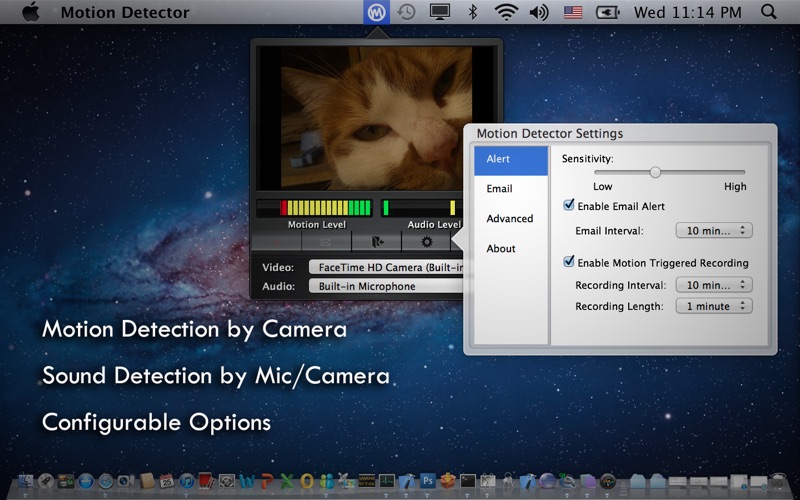The image size is (800, 500).
Task: Open iCal calendar icon showing 25
Action: click(x=167, y=481)
